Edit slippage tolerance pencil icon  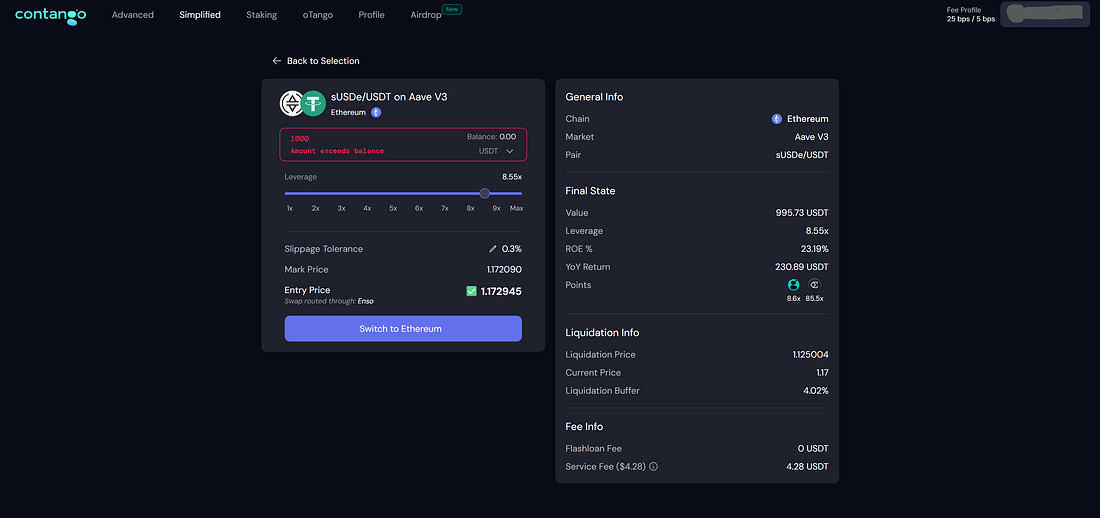pos(493,249)
